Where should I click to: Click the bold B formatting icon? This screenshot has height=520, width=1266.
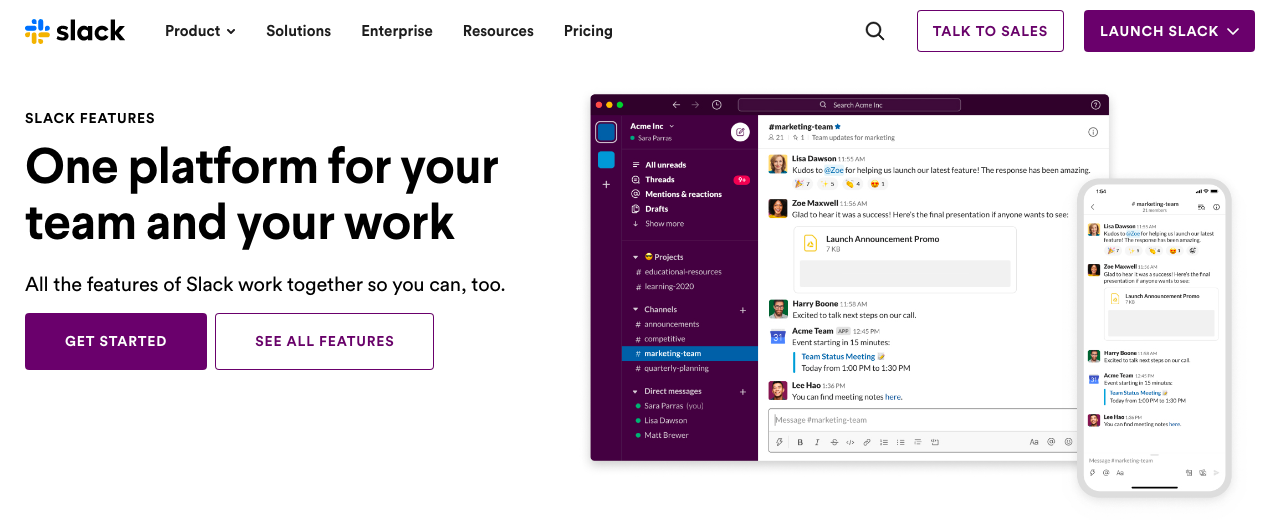tap(800, 442)
